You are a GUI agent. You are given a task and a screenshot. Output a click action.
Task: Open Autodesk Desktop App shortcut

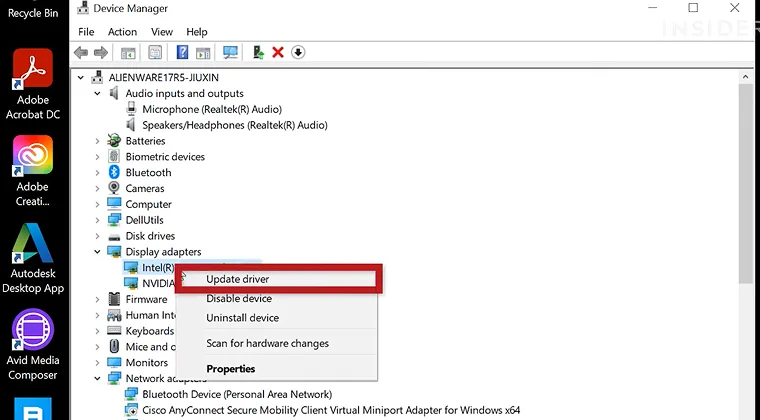(33, 258)
